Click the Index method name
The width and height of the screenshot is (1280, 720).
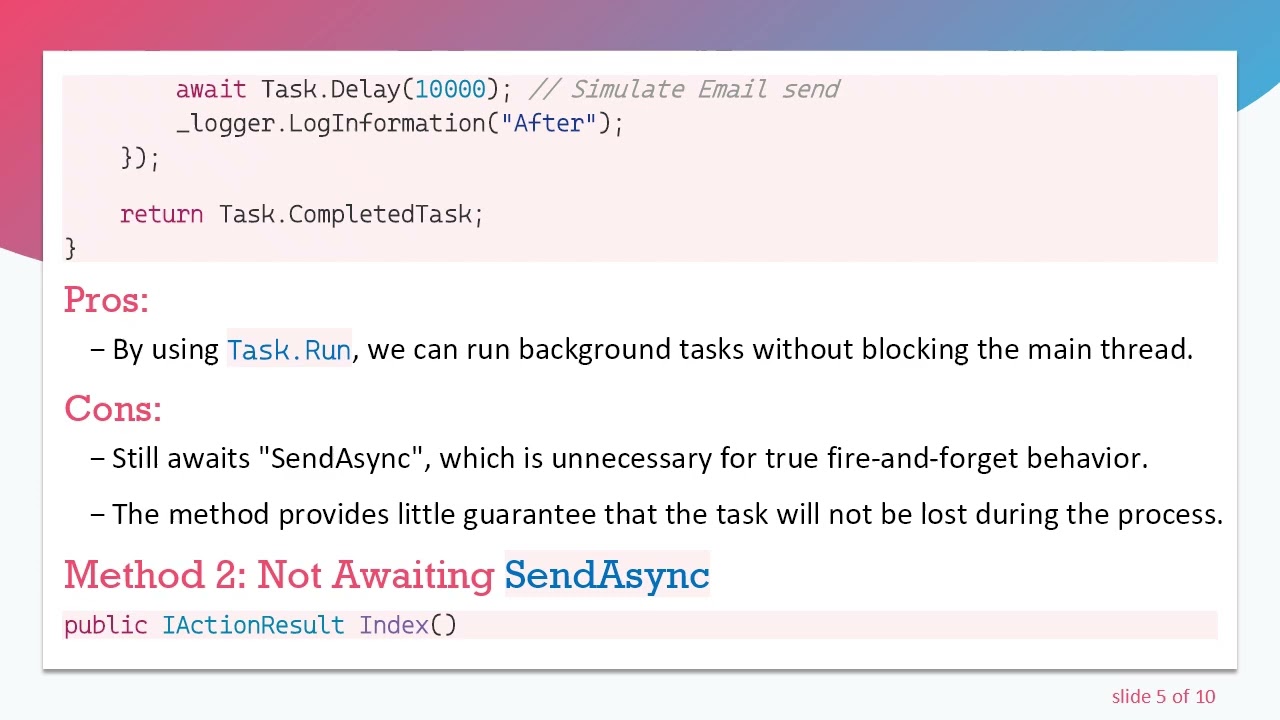tap(394, 625)
